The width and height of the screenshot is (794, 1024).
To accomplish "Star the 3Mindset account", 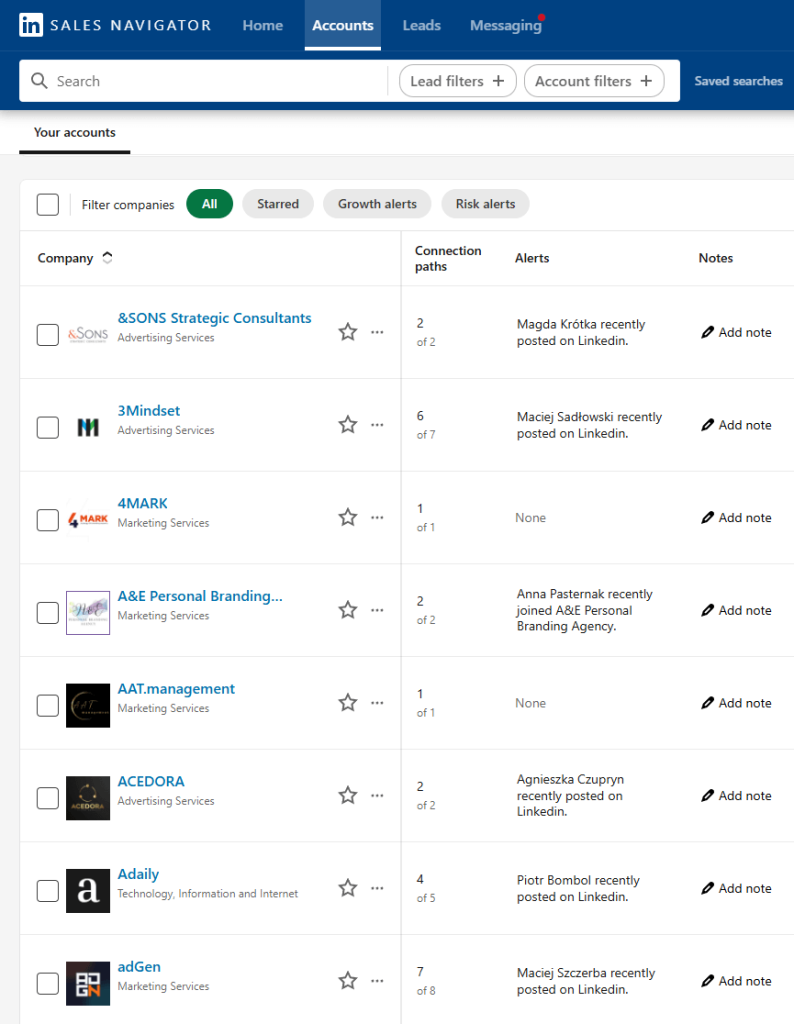I will click(347, 424).
